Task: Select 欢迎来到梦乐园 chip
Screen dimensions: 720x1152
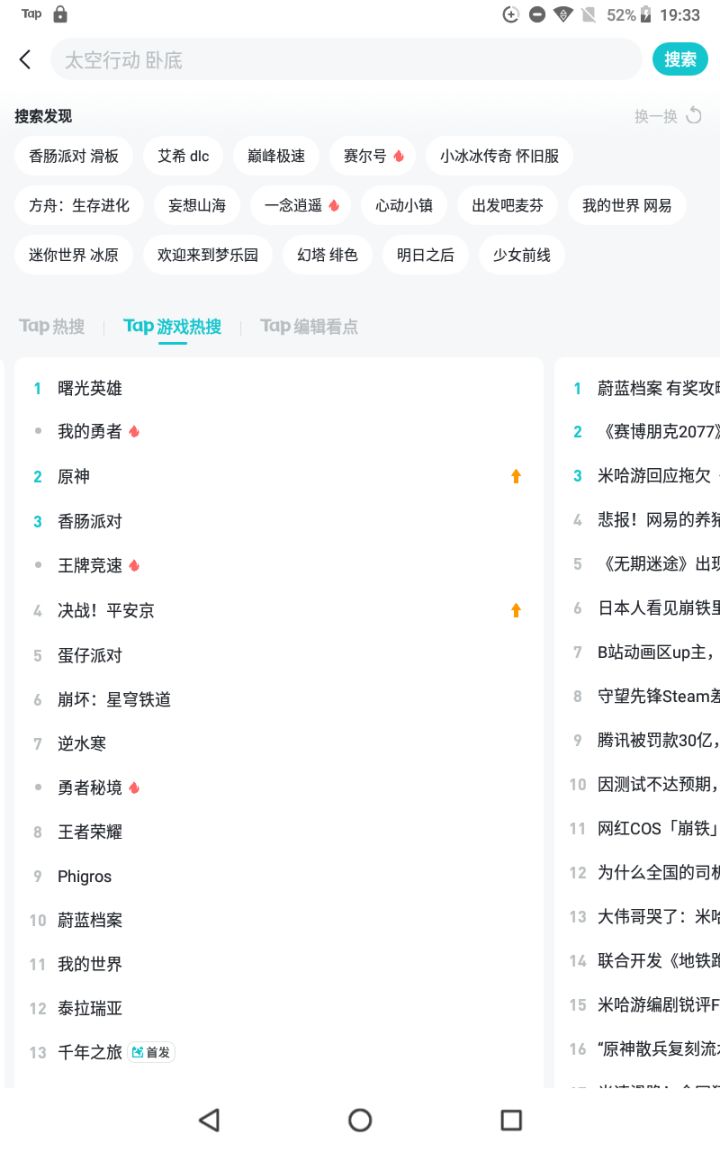Action: tap(208, 255)
